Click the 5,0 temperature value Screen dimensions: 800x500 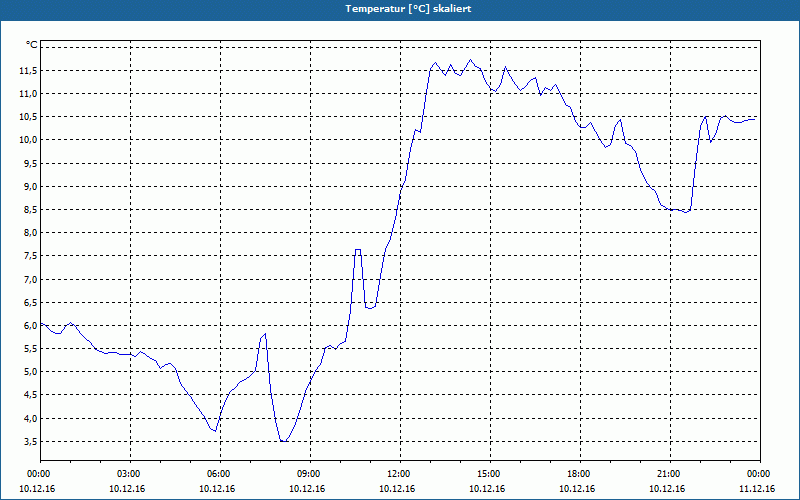point(30,372)
